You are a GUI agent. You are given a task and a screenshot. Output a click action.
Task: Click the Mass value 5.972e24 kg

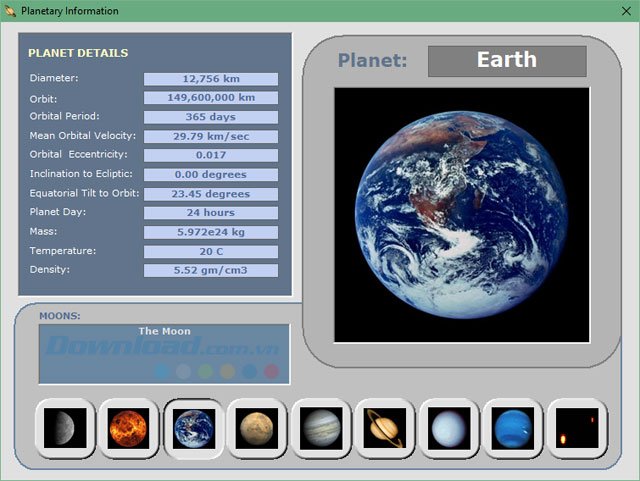pos(211,232)
